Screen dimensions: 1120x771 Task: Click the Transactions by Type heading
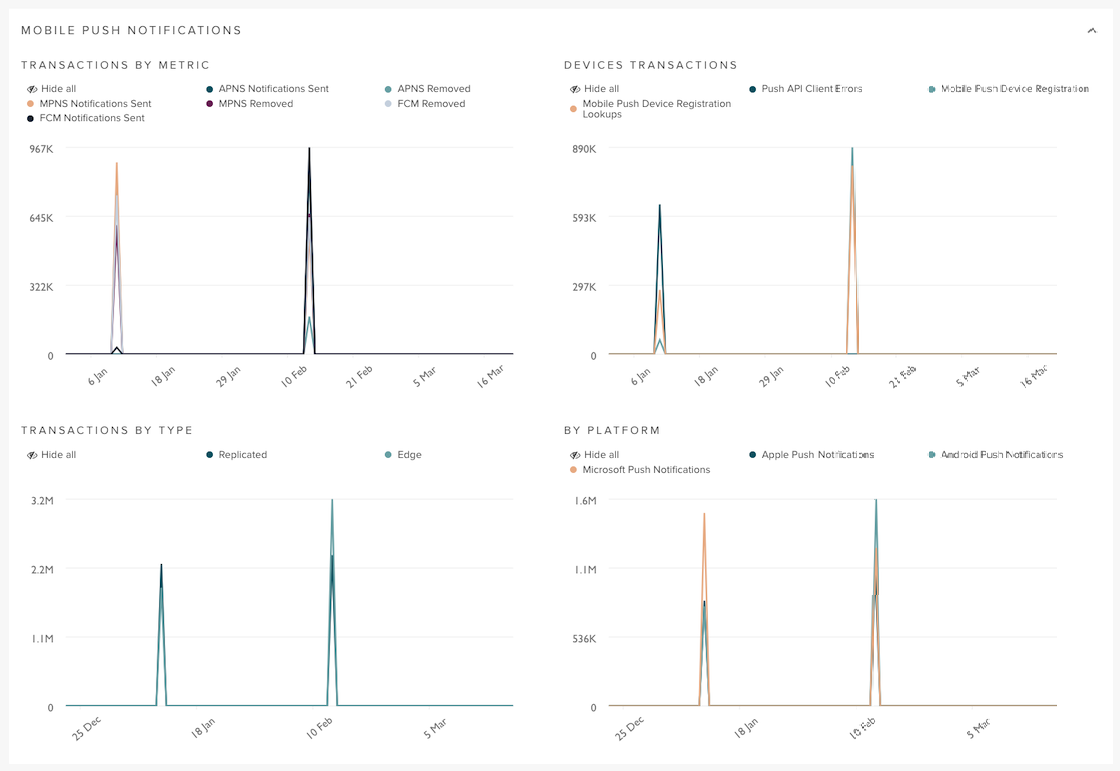[107, 430]
